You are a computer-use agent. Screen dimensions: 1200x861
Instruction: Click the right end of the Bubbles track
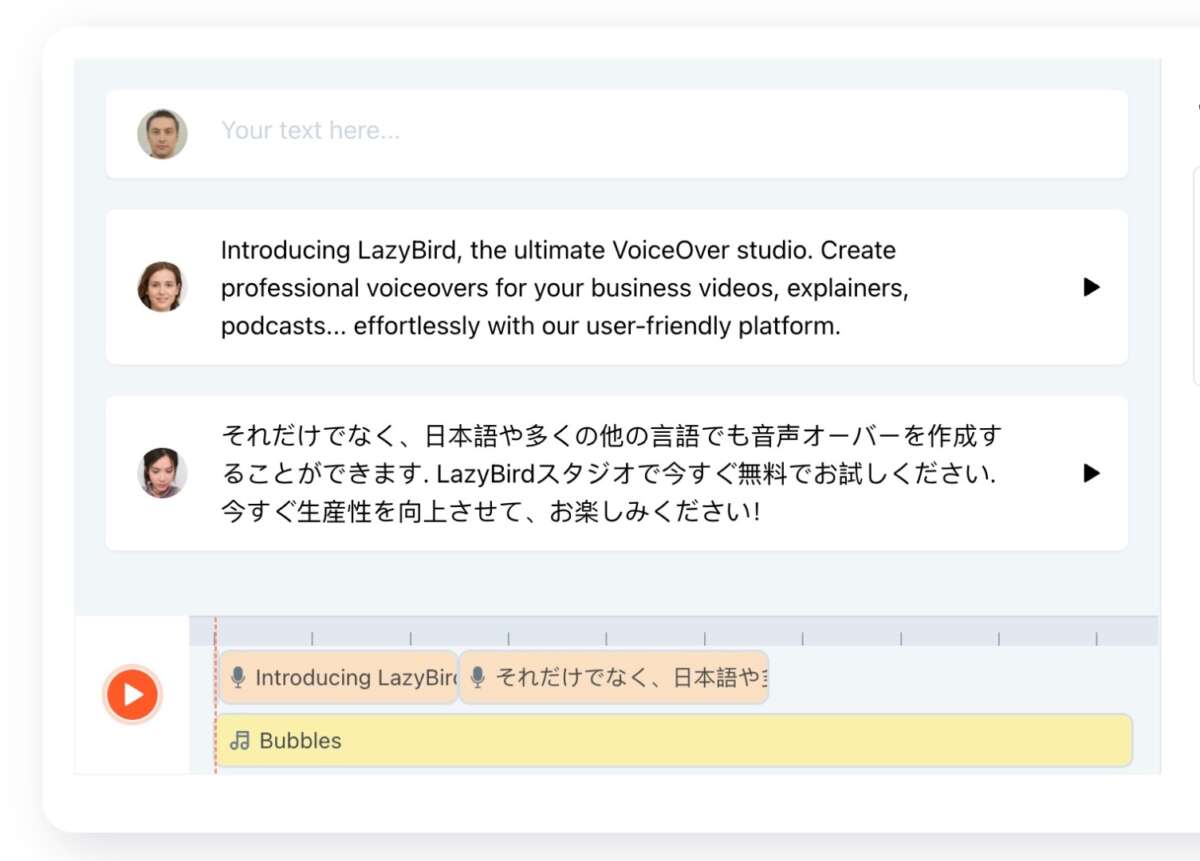coord(1120,741)
